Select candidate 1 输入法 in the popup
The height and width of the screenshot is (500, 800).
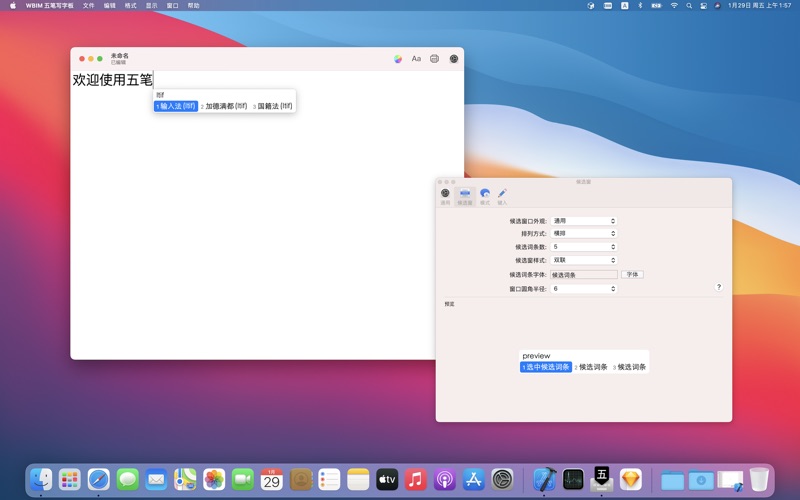pyautogui.click(x=176, y=106)
